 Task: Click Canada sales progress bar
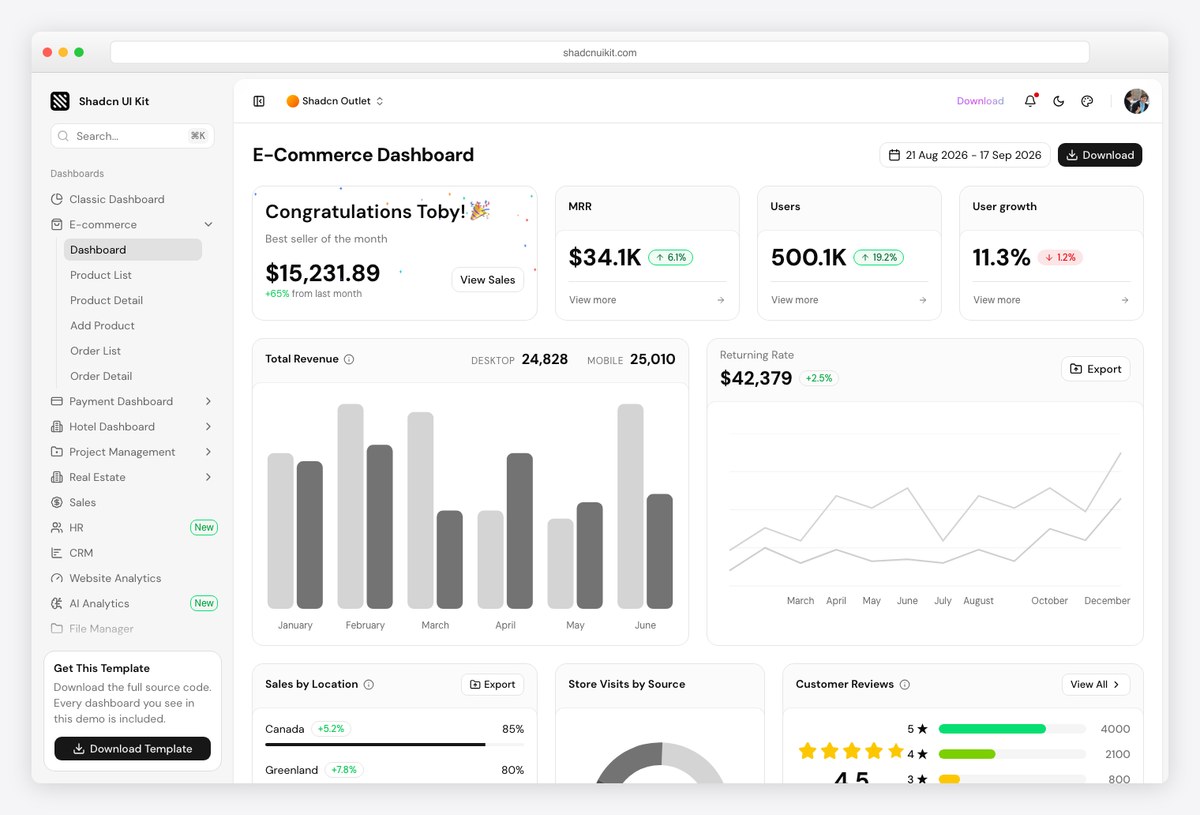(x=394, y=745)
